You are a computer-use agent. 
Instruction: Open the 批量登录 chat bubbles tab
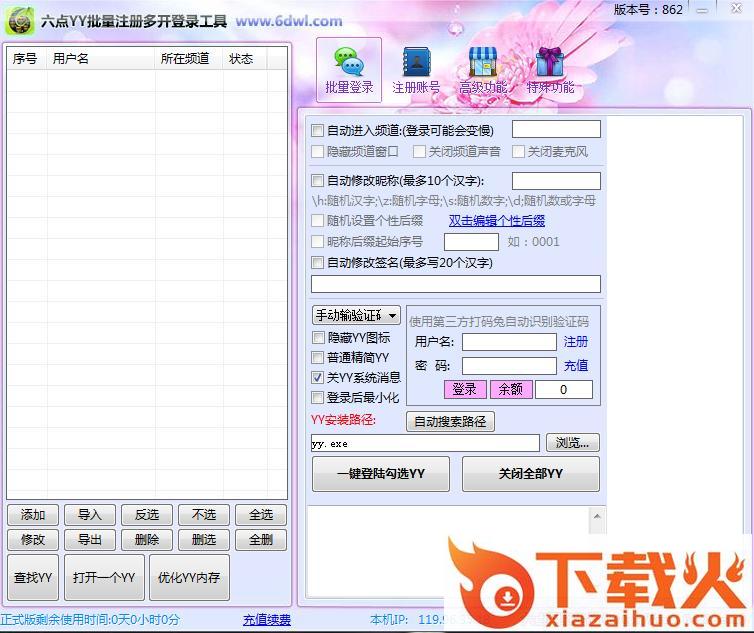tap(349, 70)
